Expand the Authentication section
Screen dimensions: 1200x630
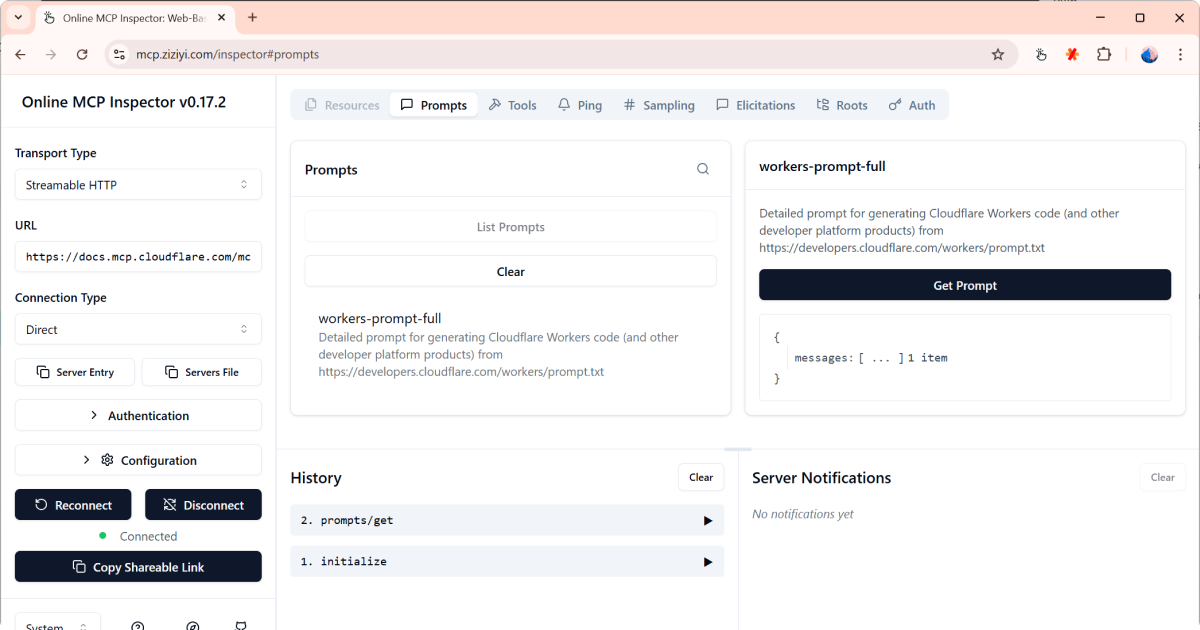pos(138,415)
